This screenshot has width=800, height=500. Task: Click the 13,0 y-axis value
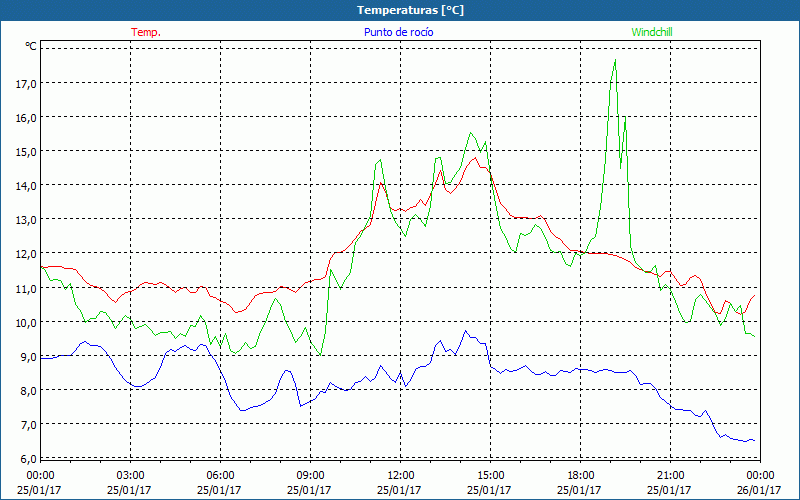26,220
